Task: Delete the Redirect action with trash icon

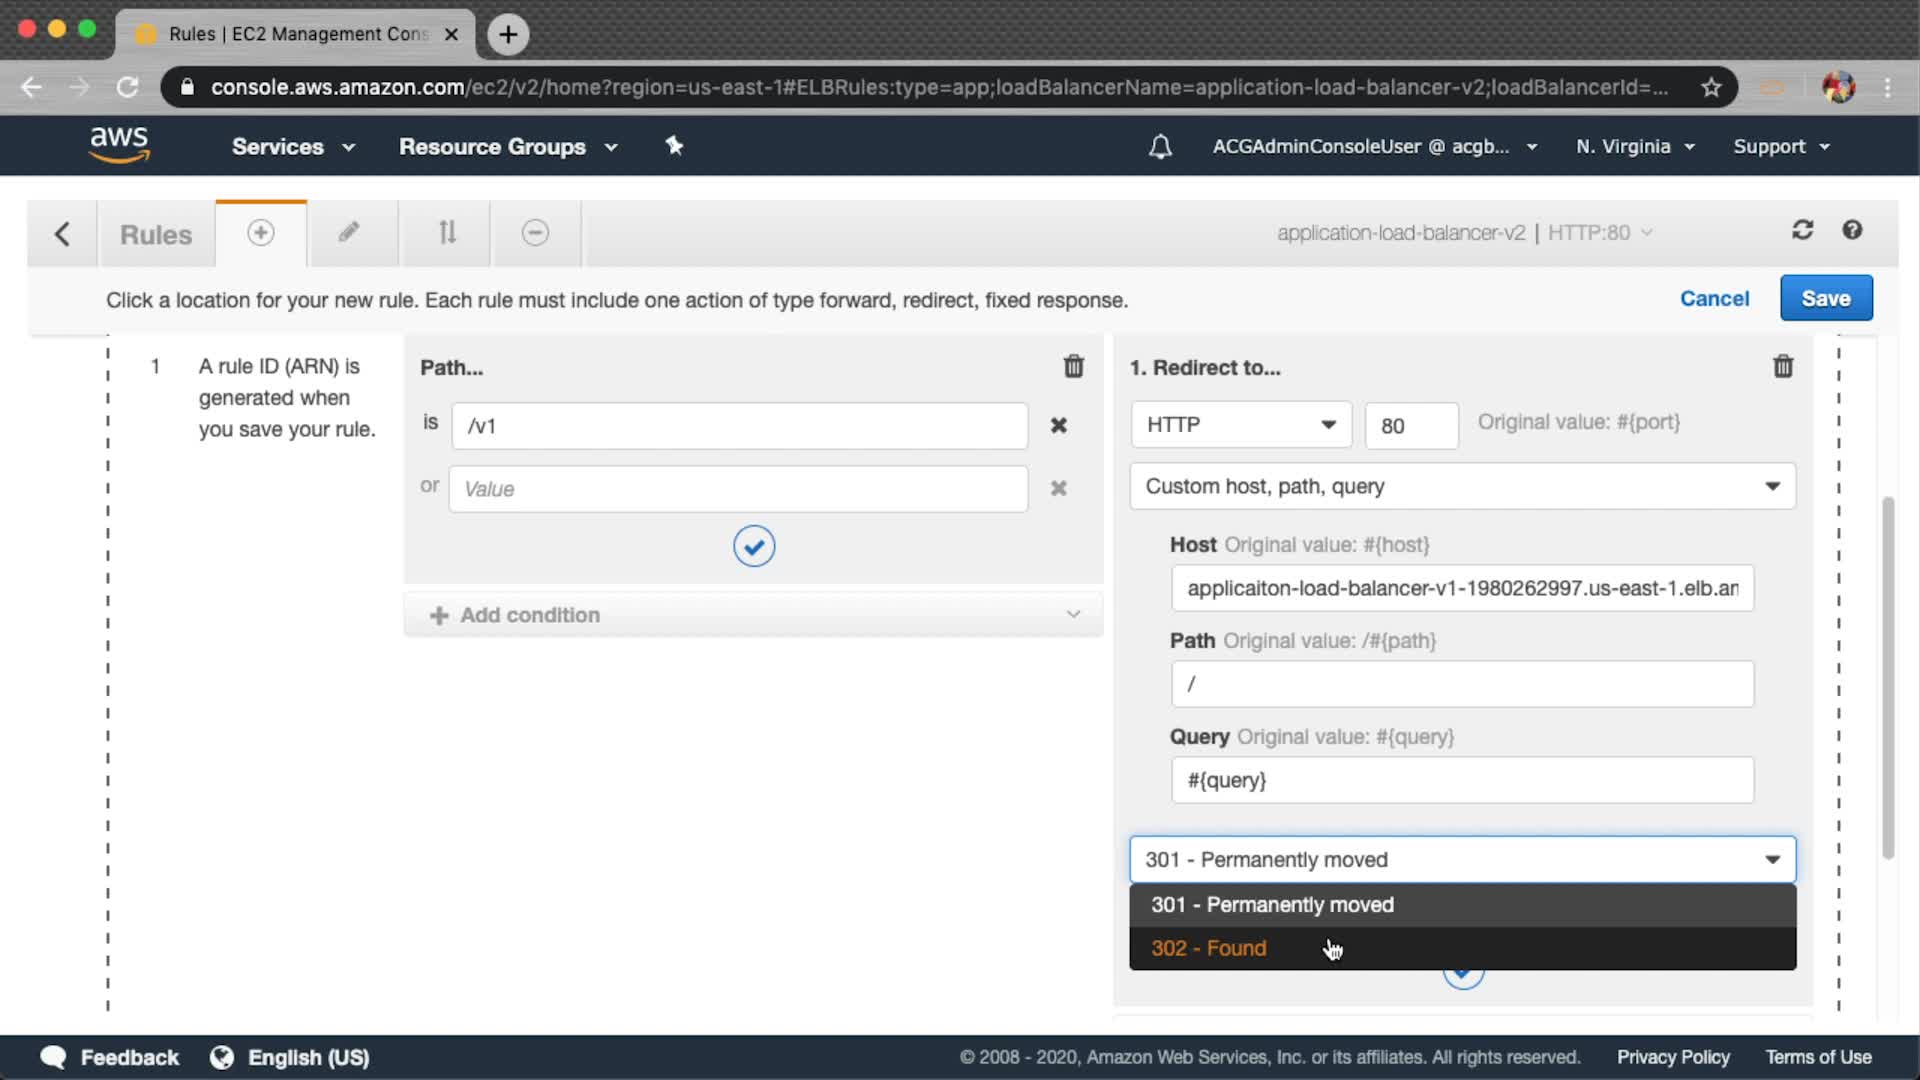Action: click(1782, 367)
